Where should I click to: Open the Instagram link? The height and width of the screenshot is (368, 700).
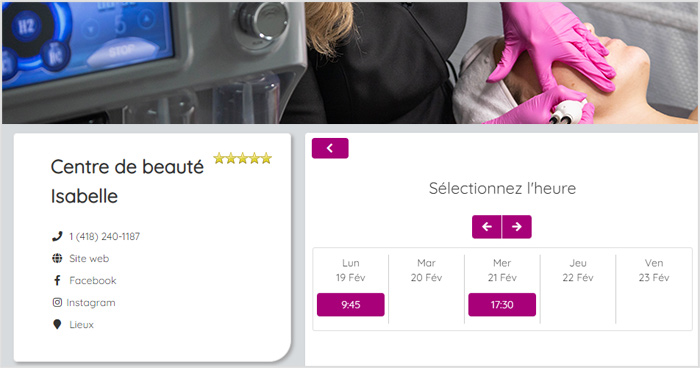coord(91,303)
